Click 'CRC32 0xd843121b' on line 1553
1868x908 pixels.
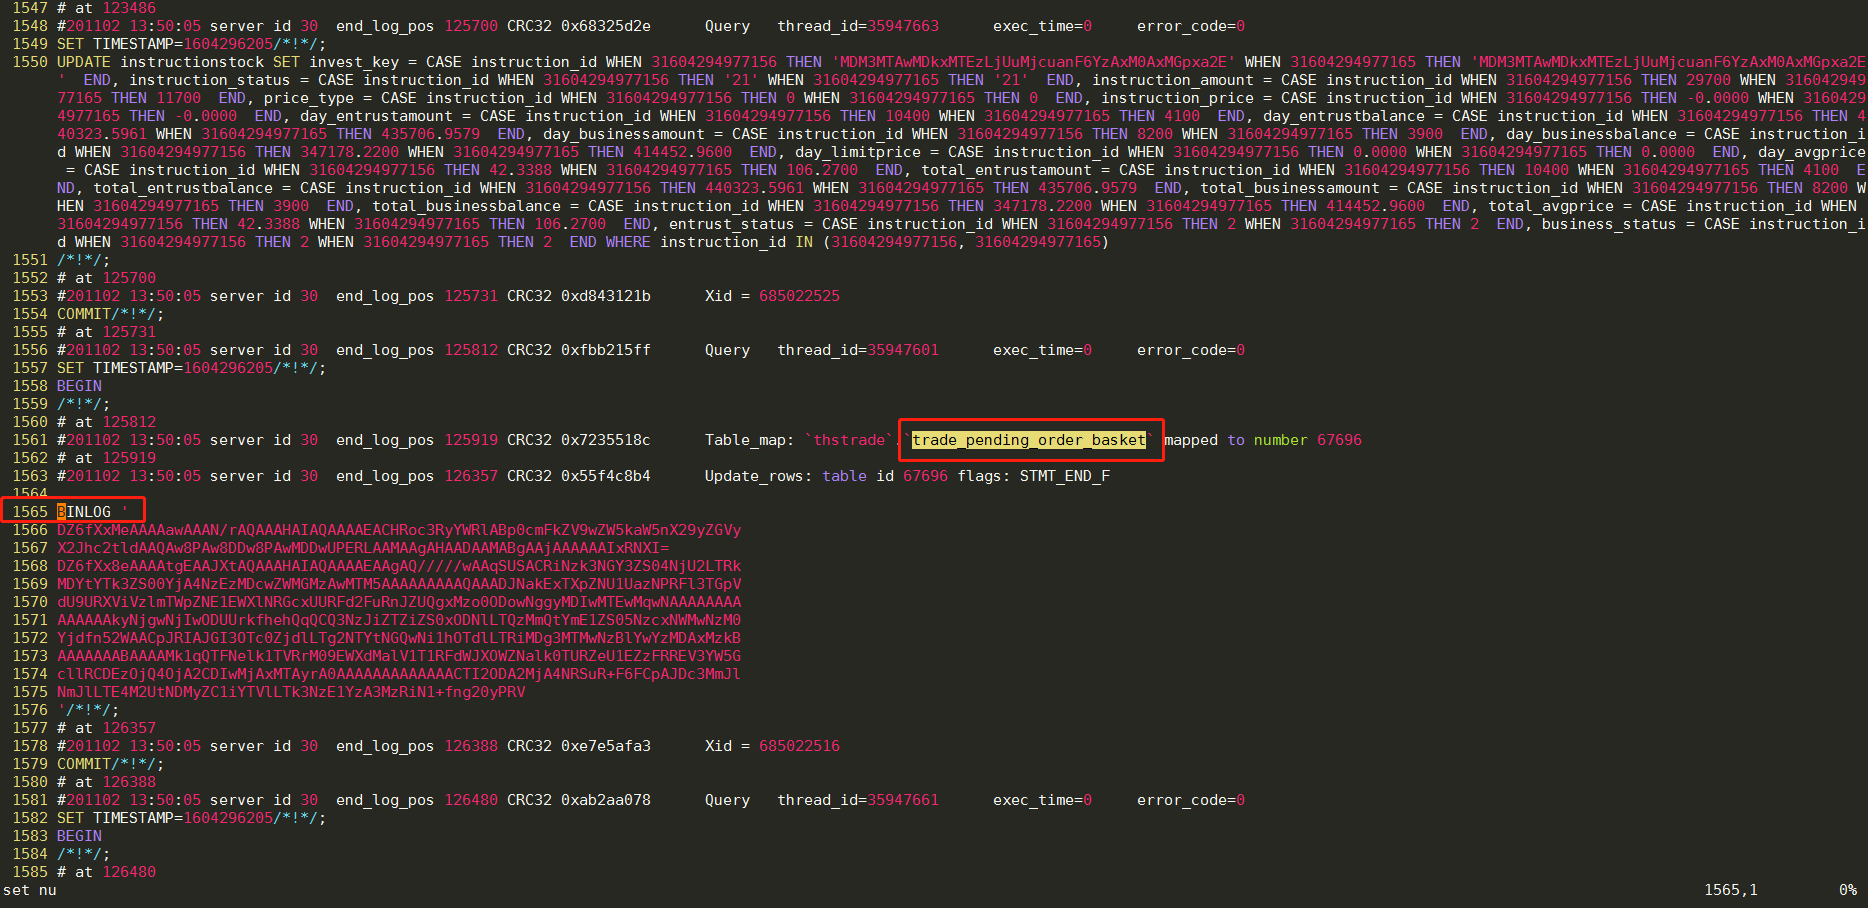tap(578, 296)
